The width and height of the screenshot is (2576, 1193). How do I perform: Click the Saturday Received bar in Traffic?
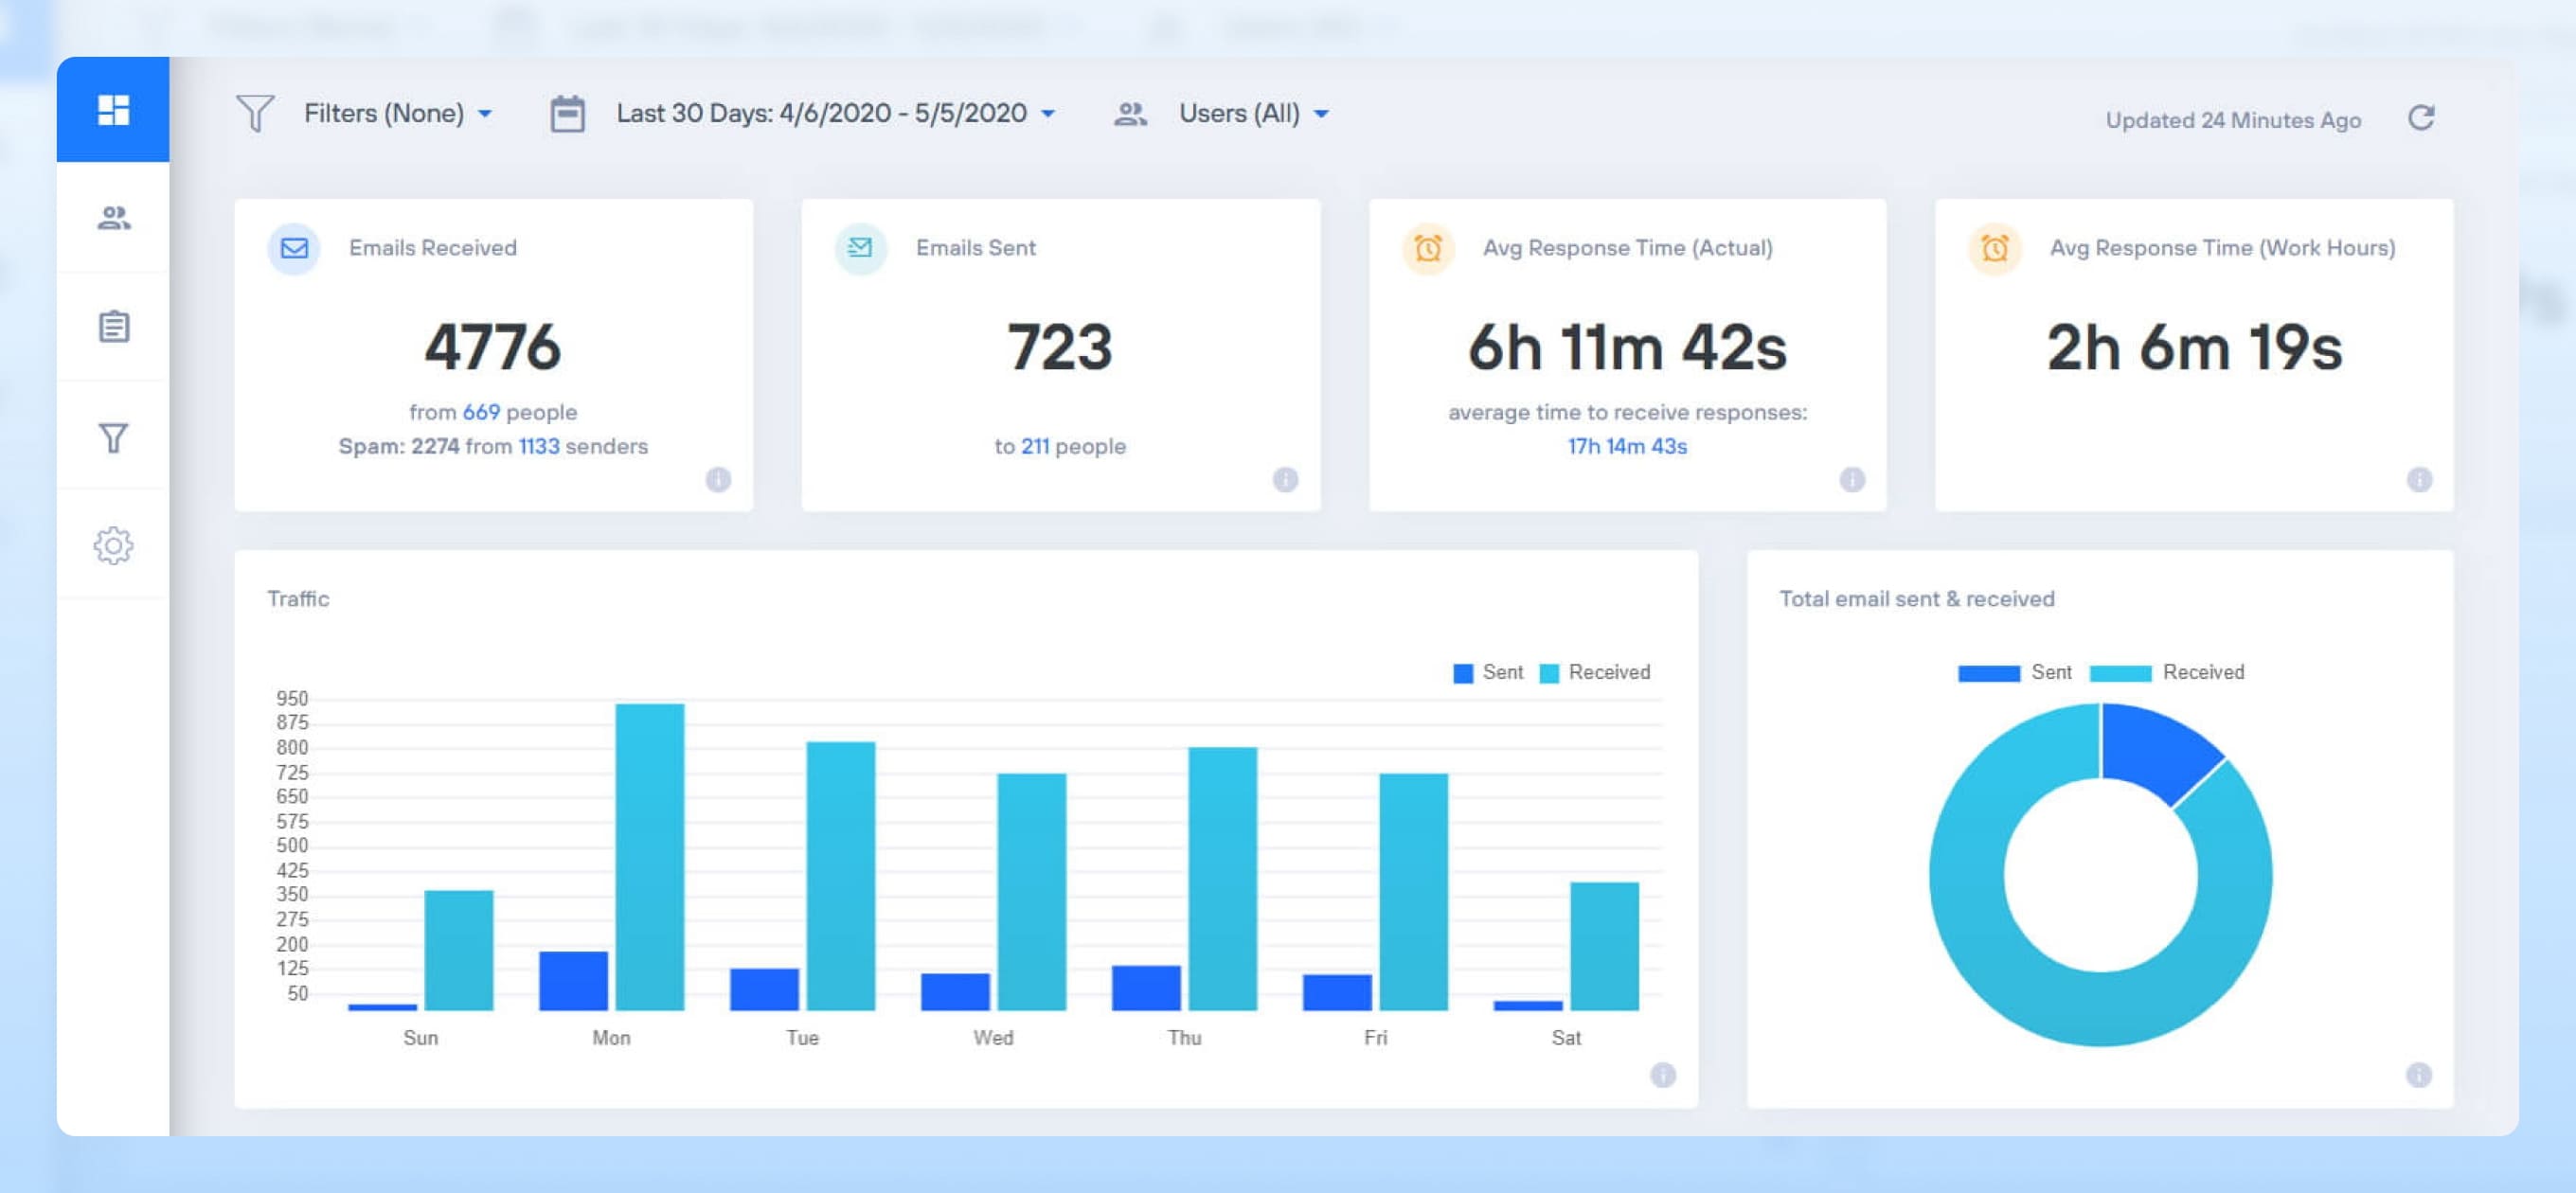pos(1605,946)
